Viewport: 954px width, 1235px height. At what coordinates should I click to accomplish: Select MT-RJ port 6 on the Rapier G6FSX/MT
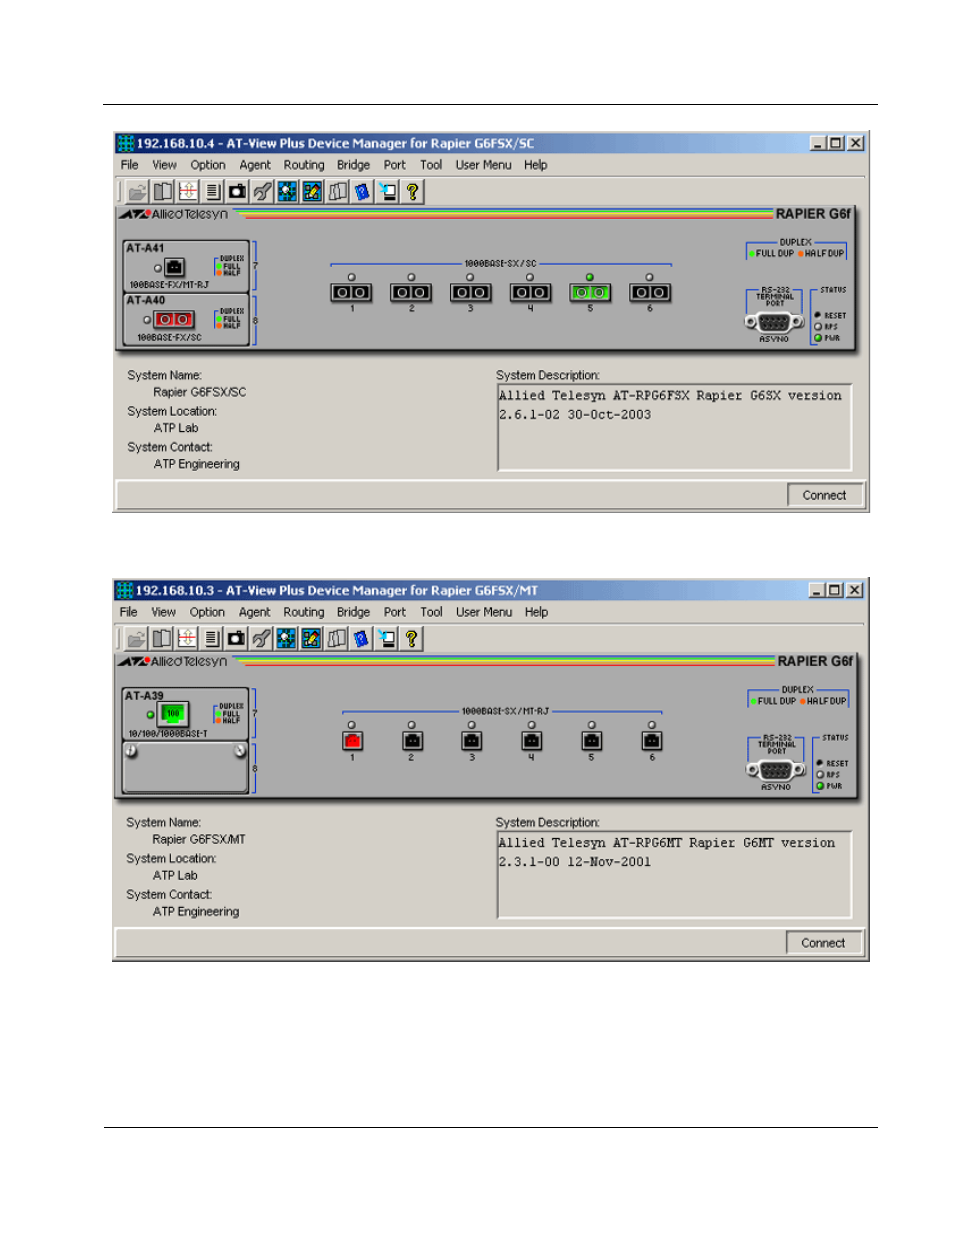pyautogui.click(x=652, y=740)
